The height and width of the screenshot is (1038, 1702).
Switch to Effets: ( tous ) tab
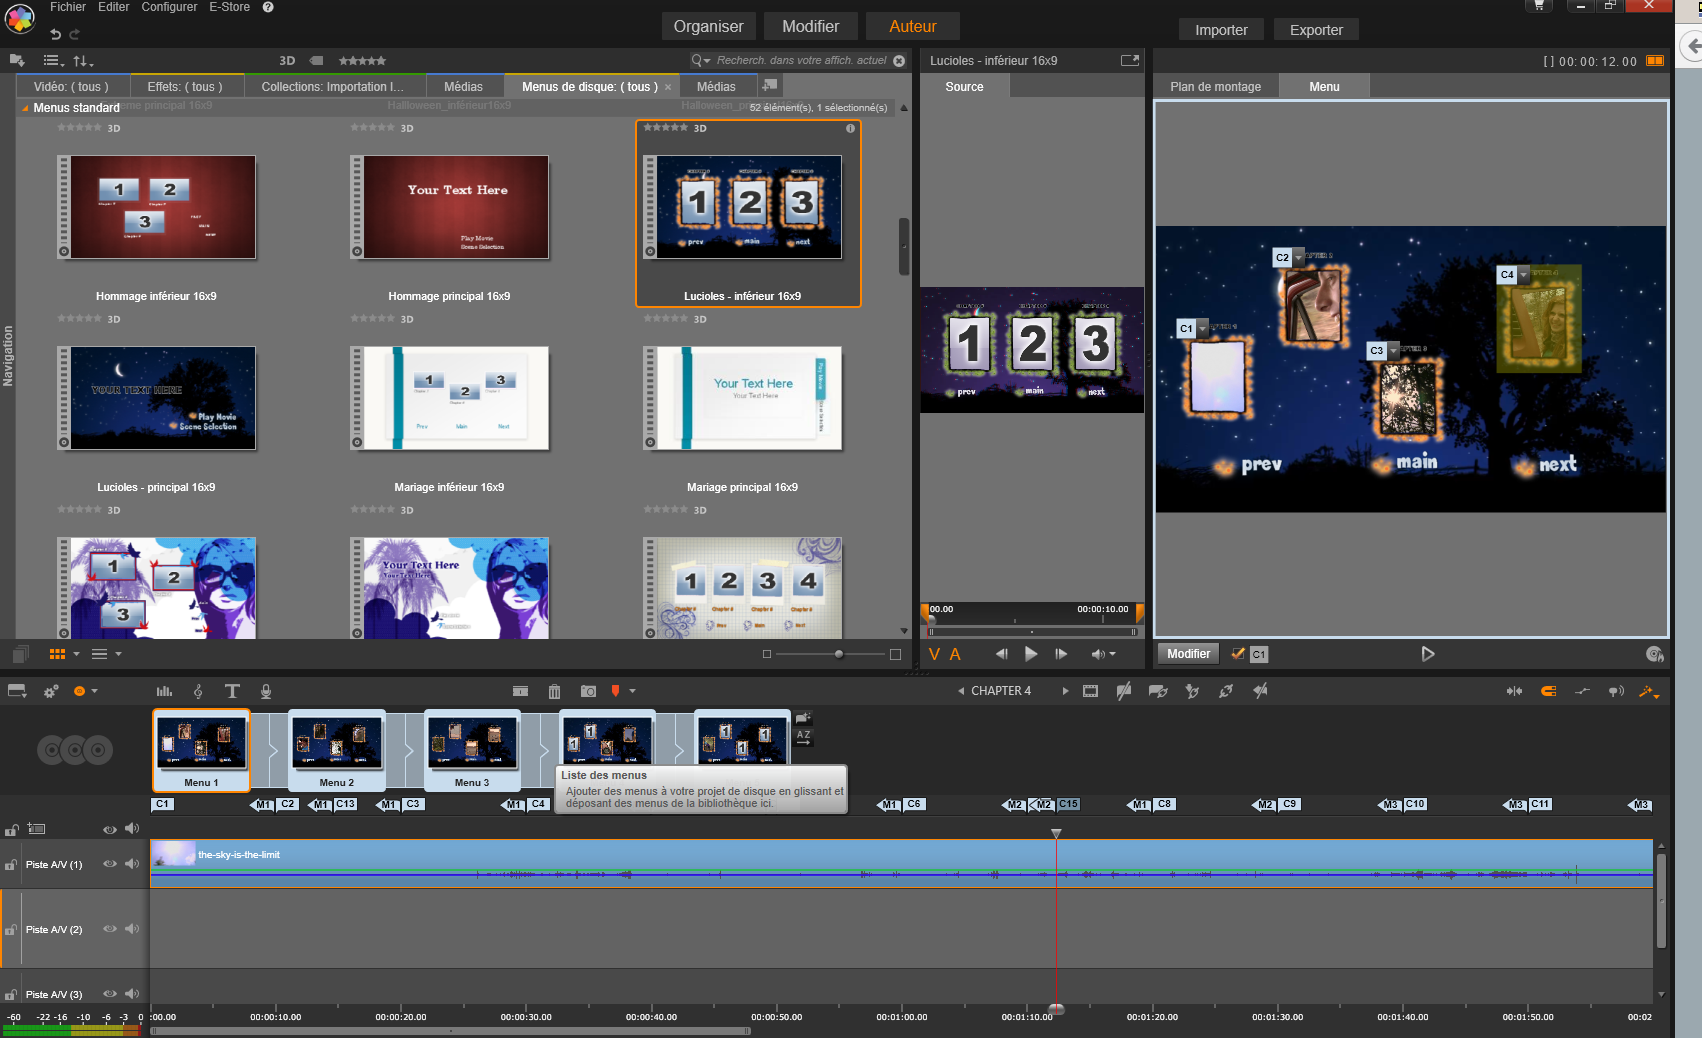click(185, 87)
